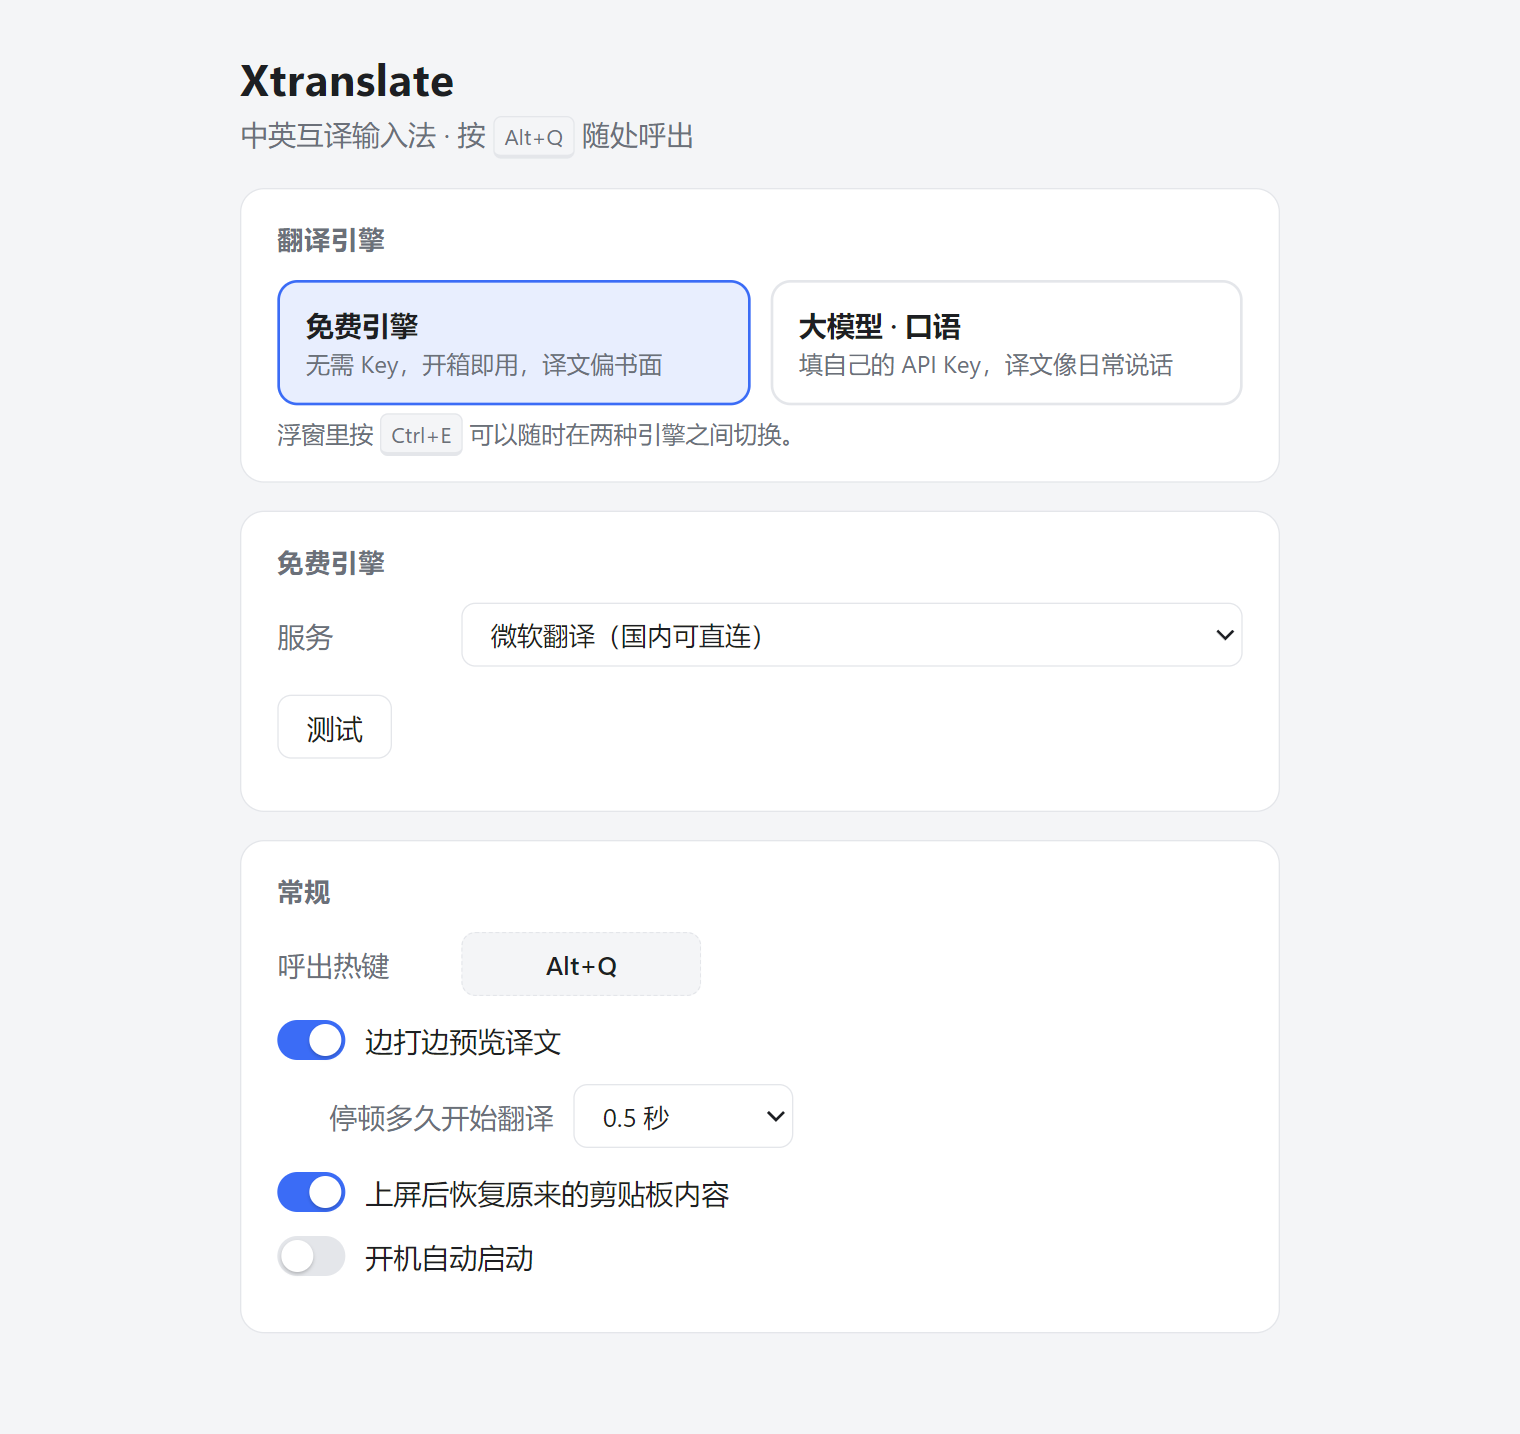Screen dimensions: 1520x1434
Task: Click the Ctrl+E shortcut key label
Action: coord(421,435)
